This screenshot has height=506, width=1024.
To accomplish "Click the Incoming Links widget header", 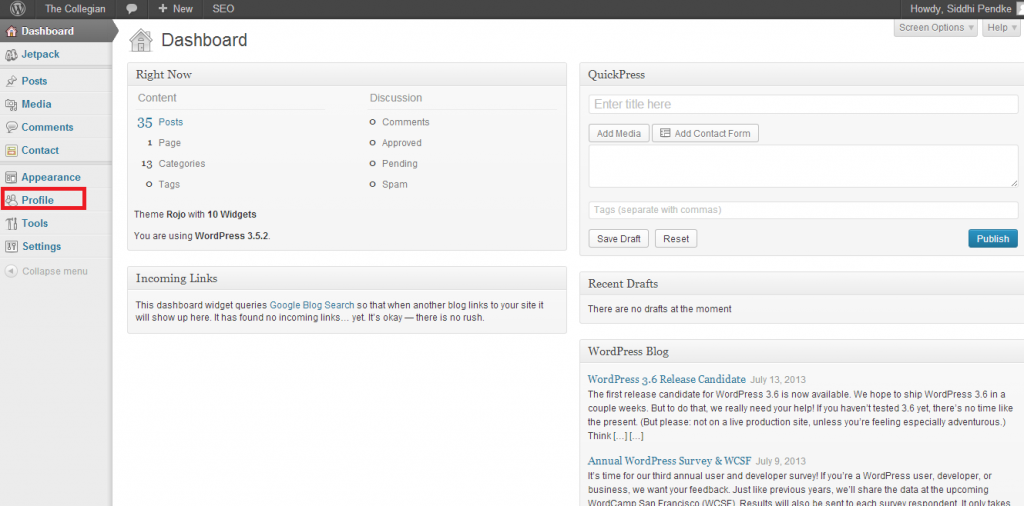I will tap(347, 278).
